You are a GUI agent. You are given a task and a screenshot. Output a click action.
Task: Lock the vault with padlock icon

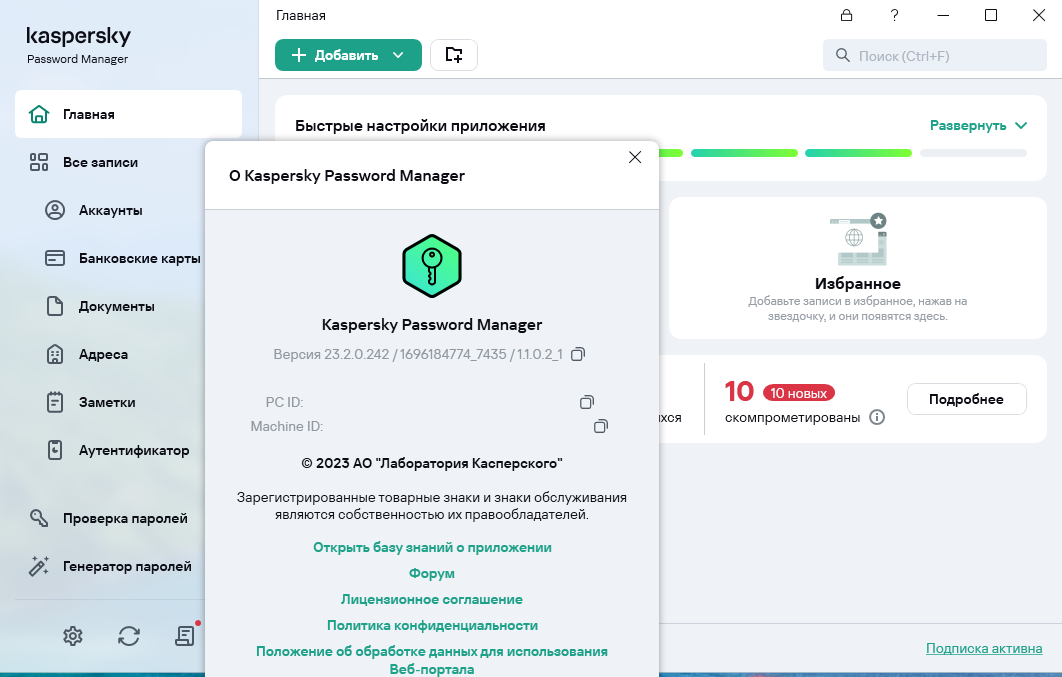846,16
